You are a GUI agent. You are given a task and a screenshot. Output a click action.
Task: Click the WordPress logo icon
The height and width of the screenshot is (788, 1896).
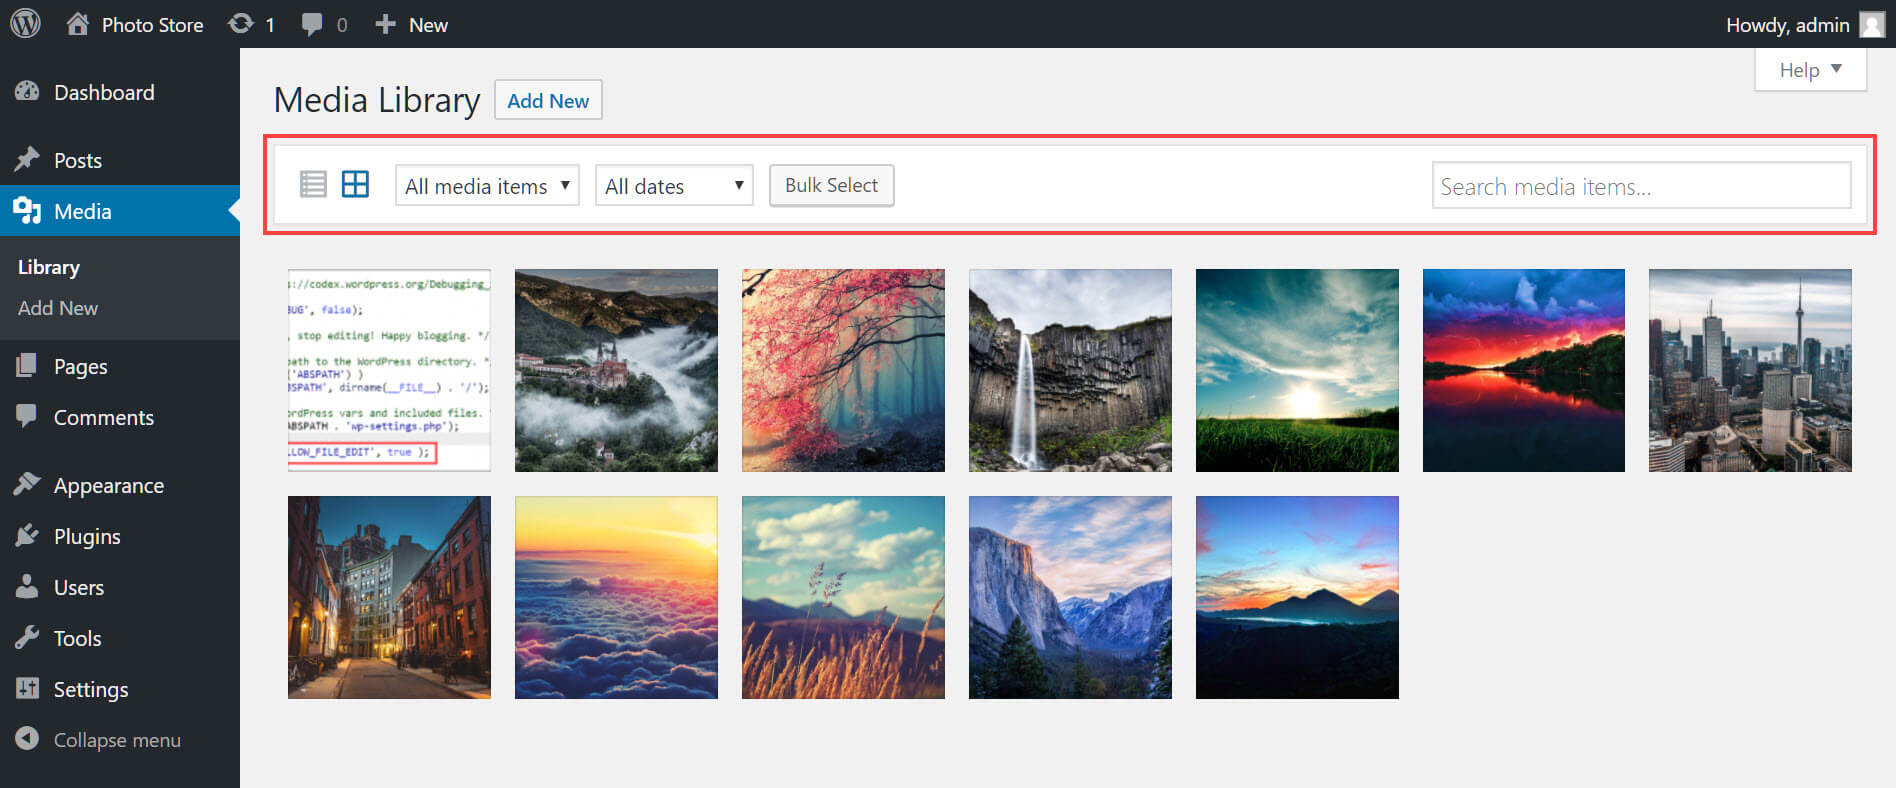(25, 23)
